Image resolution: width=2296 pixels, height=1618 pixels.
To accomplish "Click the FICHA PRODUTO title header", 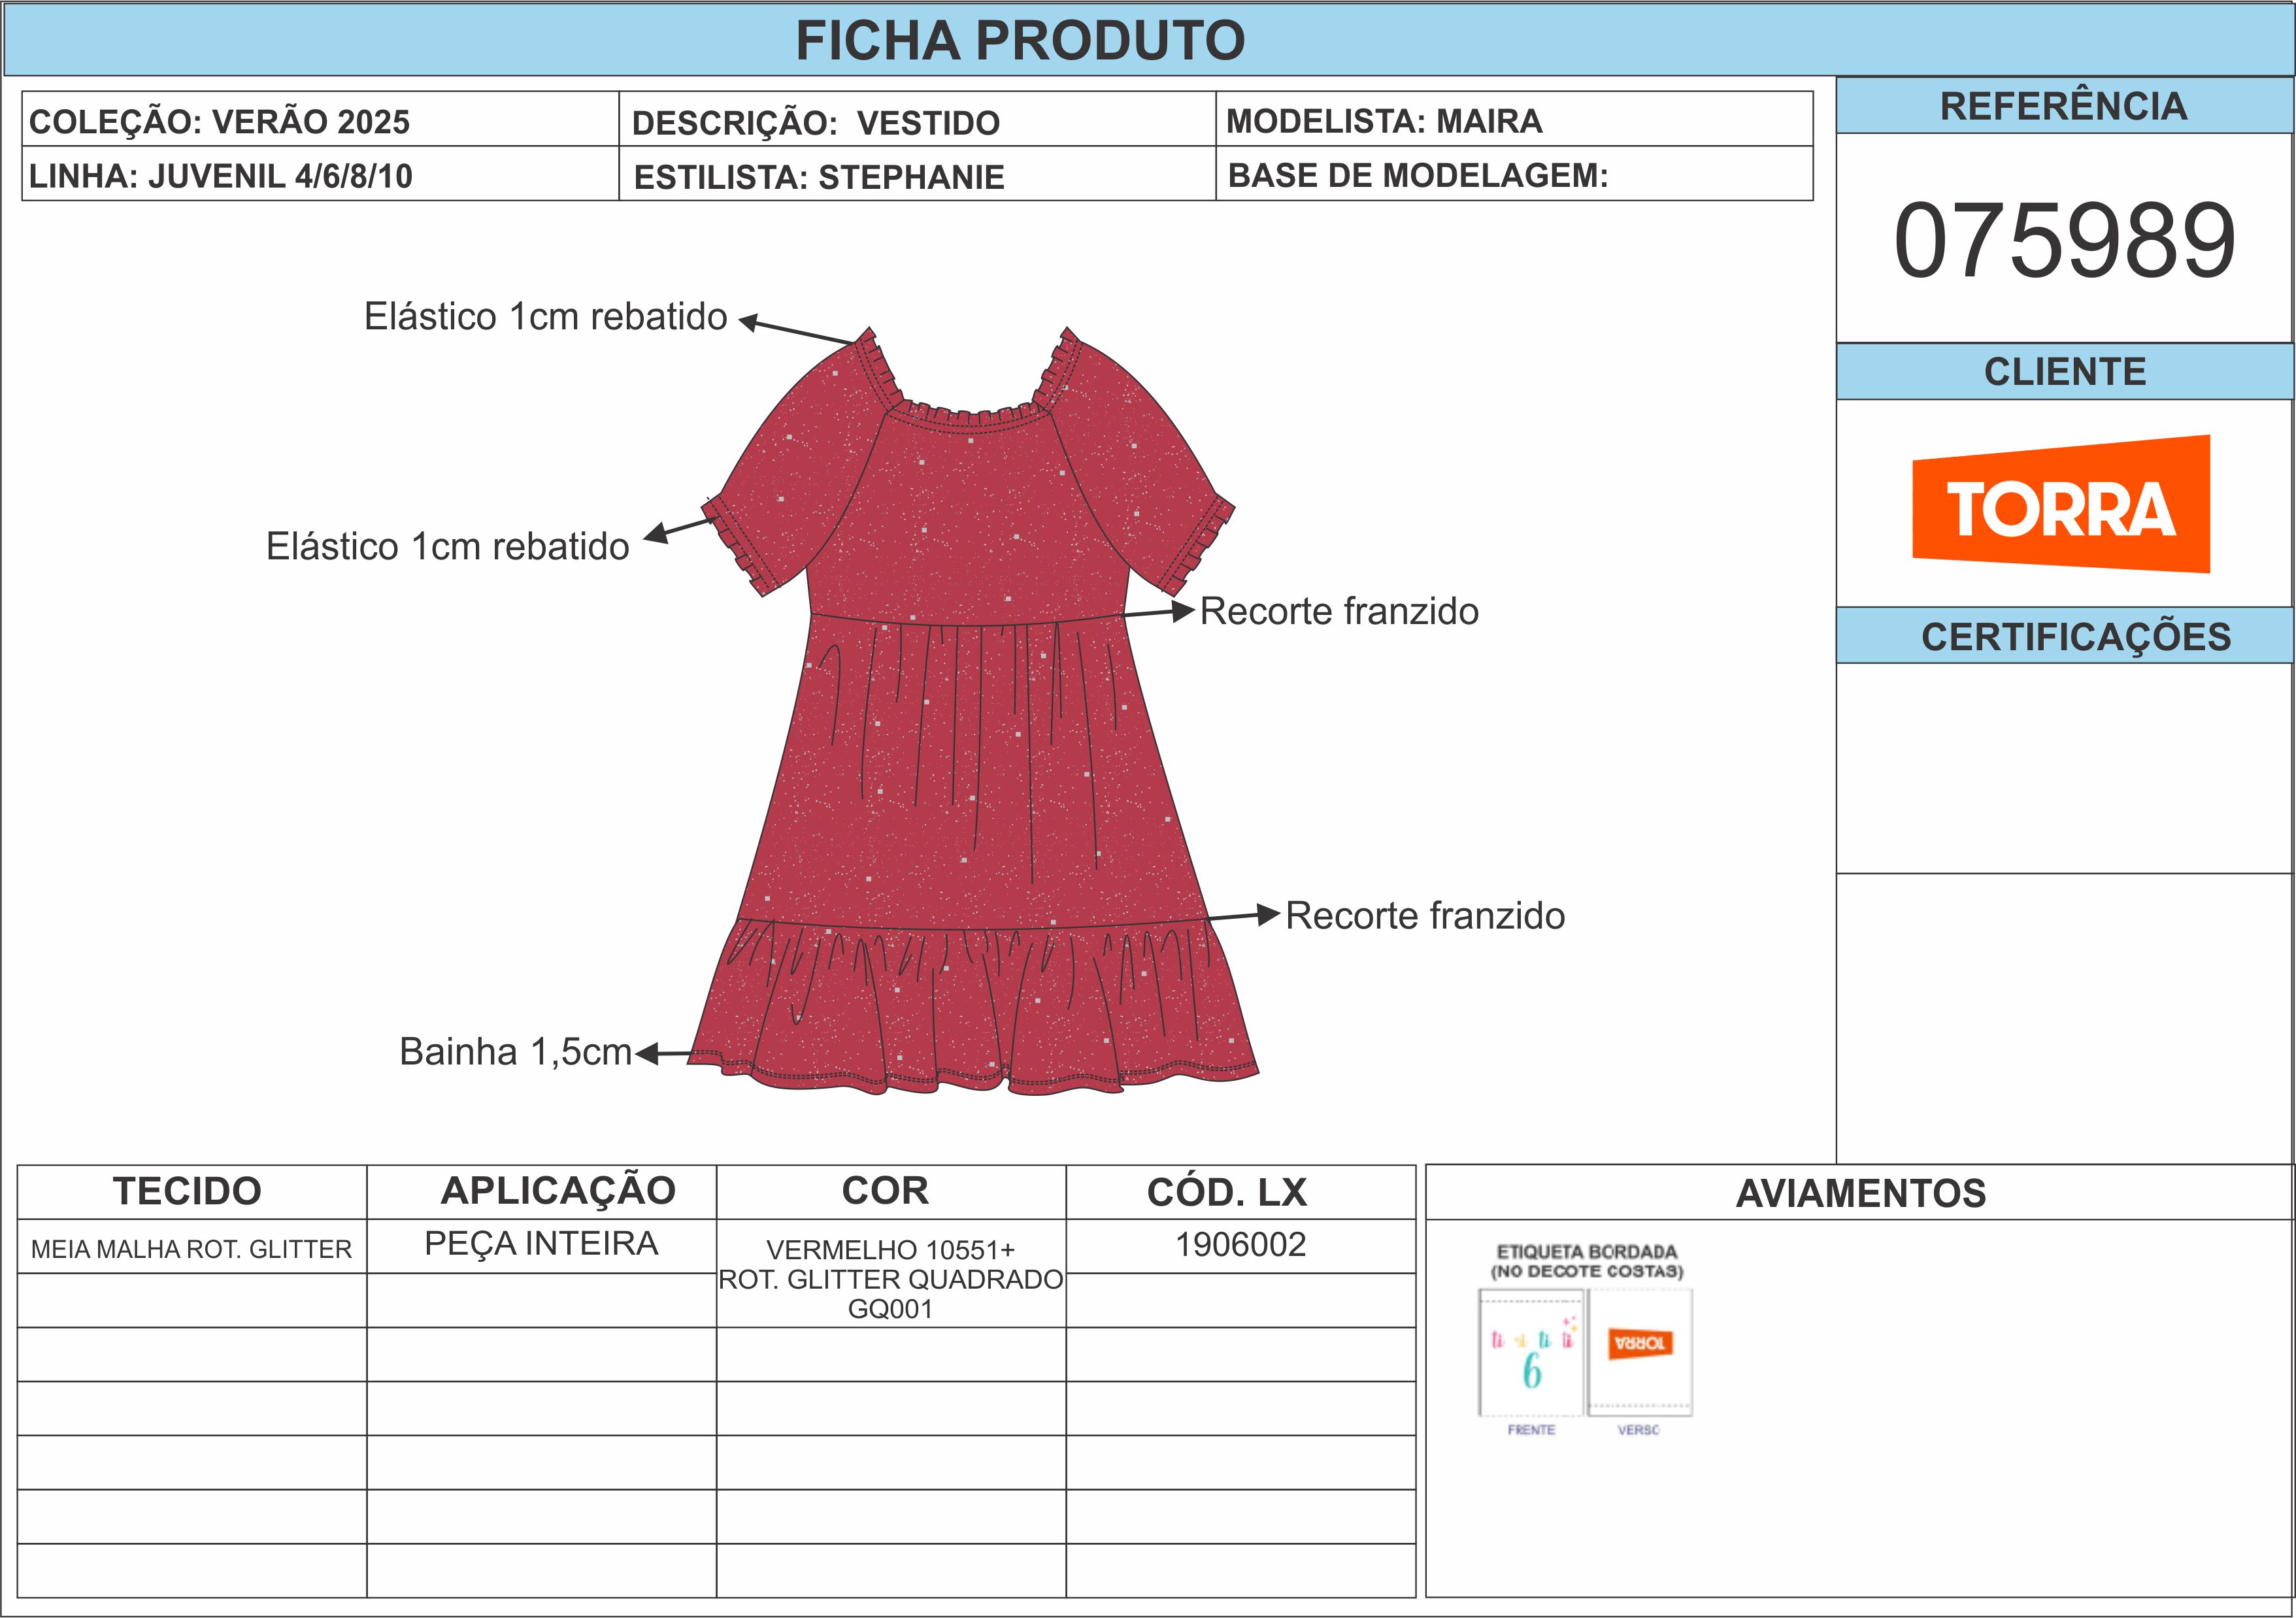I will [x=1020, y=41].
